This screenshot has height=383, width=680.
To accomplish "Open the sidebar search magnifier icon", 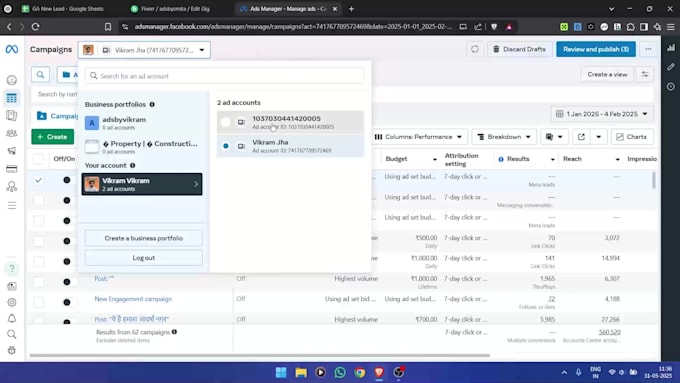I will tap(12, 334).
